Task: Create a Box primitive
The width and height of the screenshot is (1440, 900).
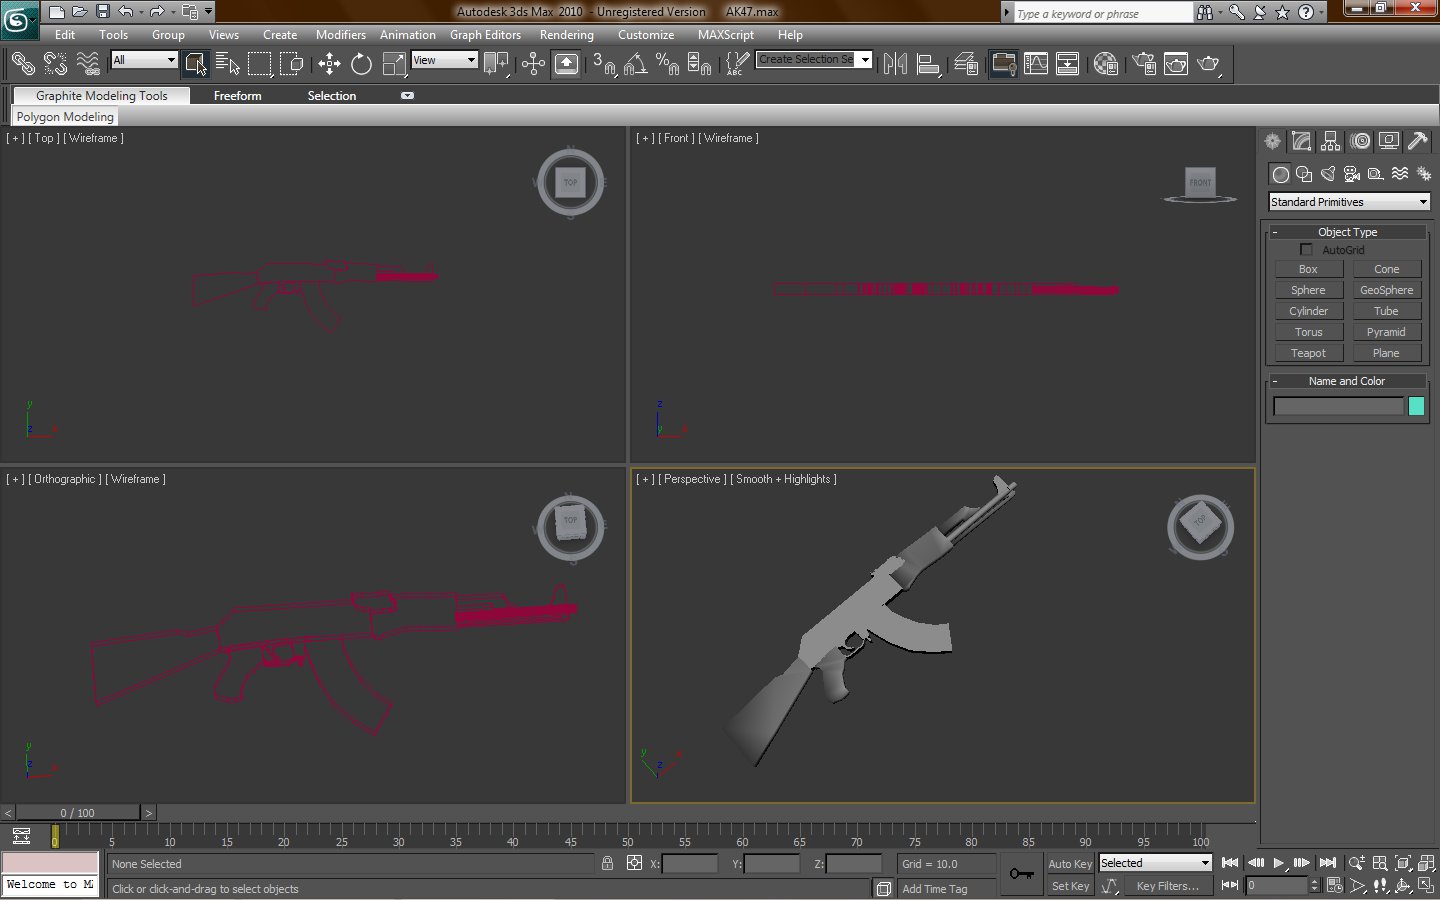Action: tap(1308, 269)
